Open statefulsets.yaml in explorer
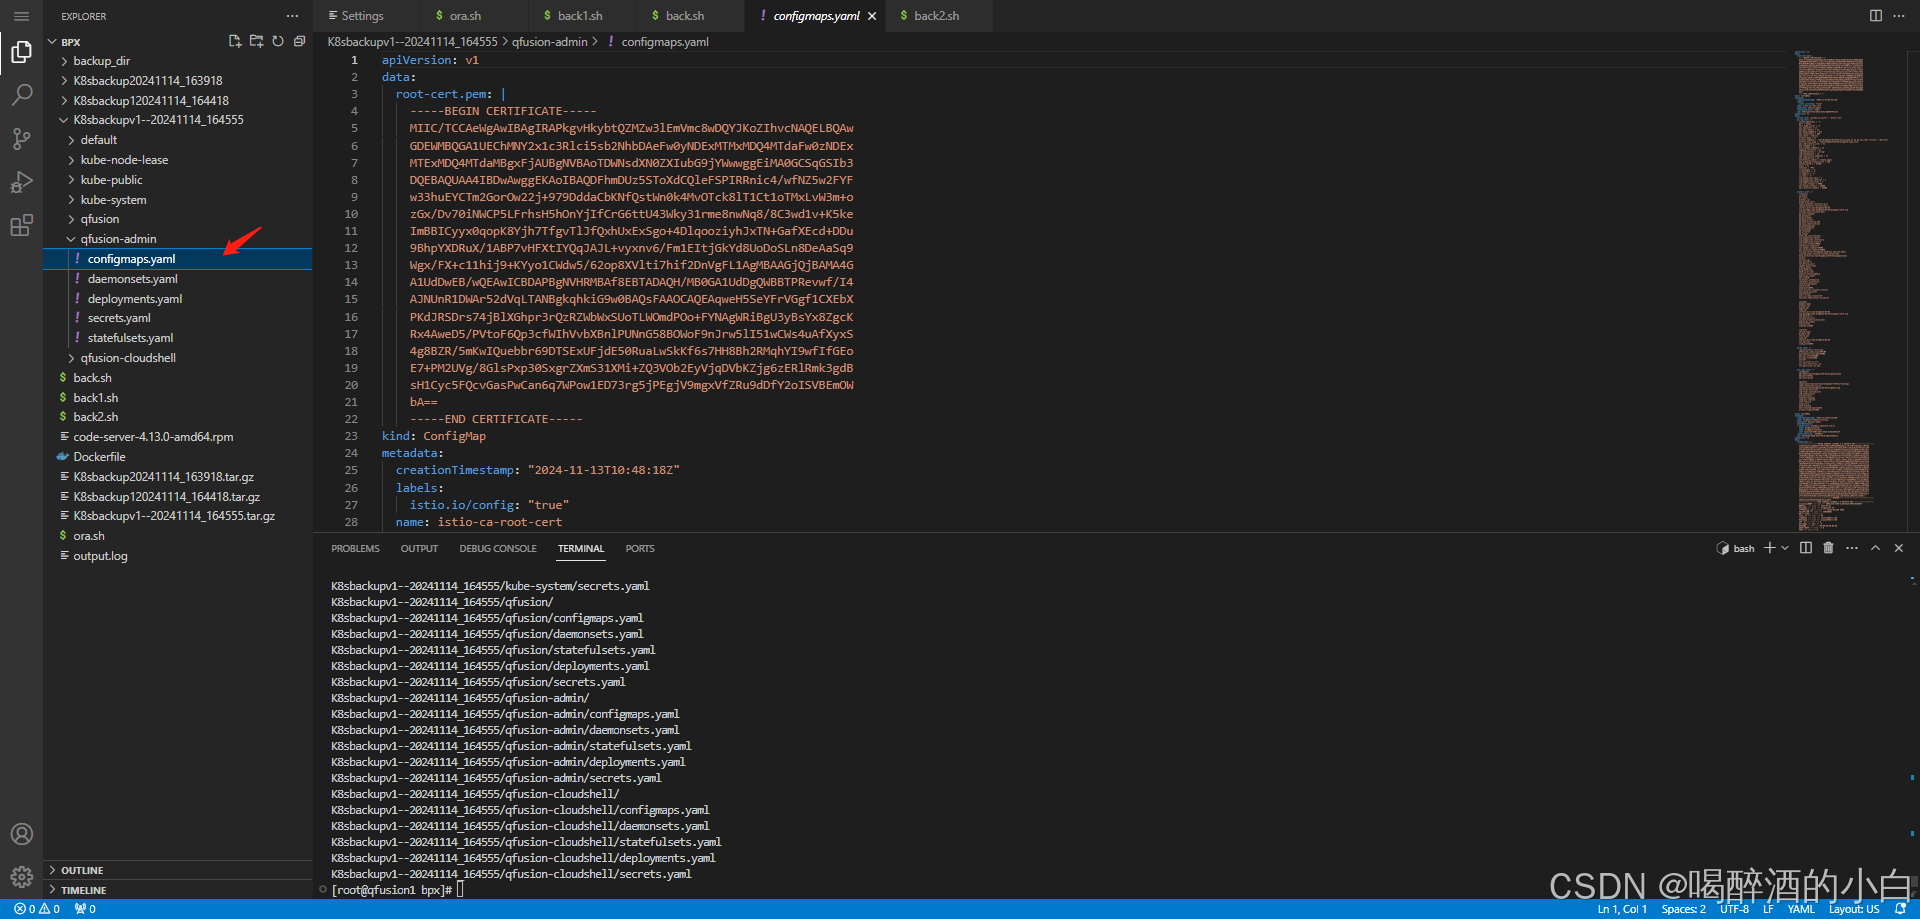Image resolution: width=1920 pixels, height=919 pixels. point(130,338)
